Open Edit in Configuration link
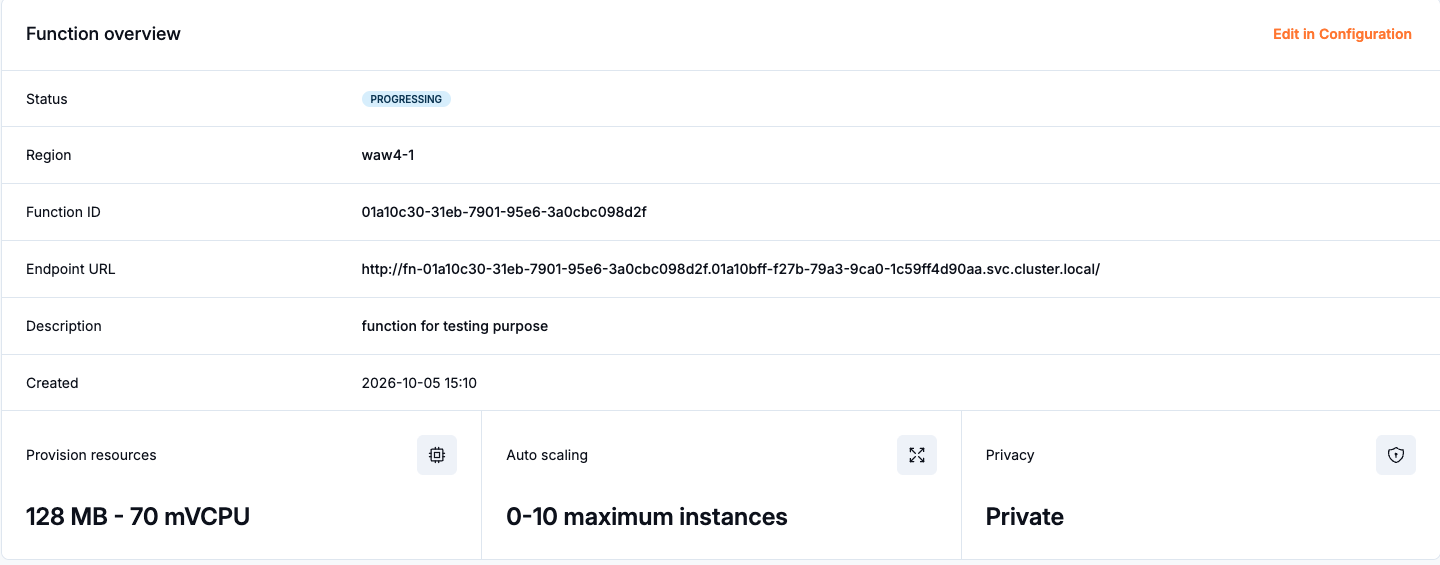The image size is (1440, 565). pyautogui.click(x=1342, y=34)
